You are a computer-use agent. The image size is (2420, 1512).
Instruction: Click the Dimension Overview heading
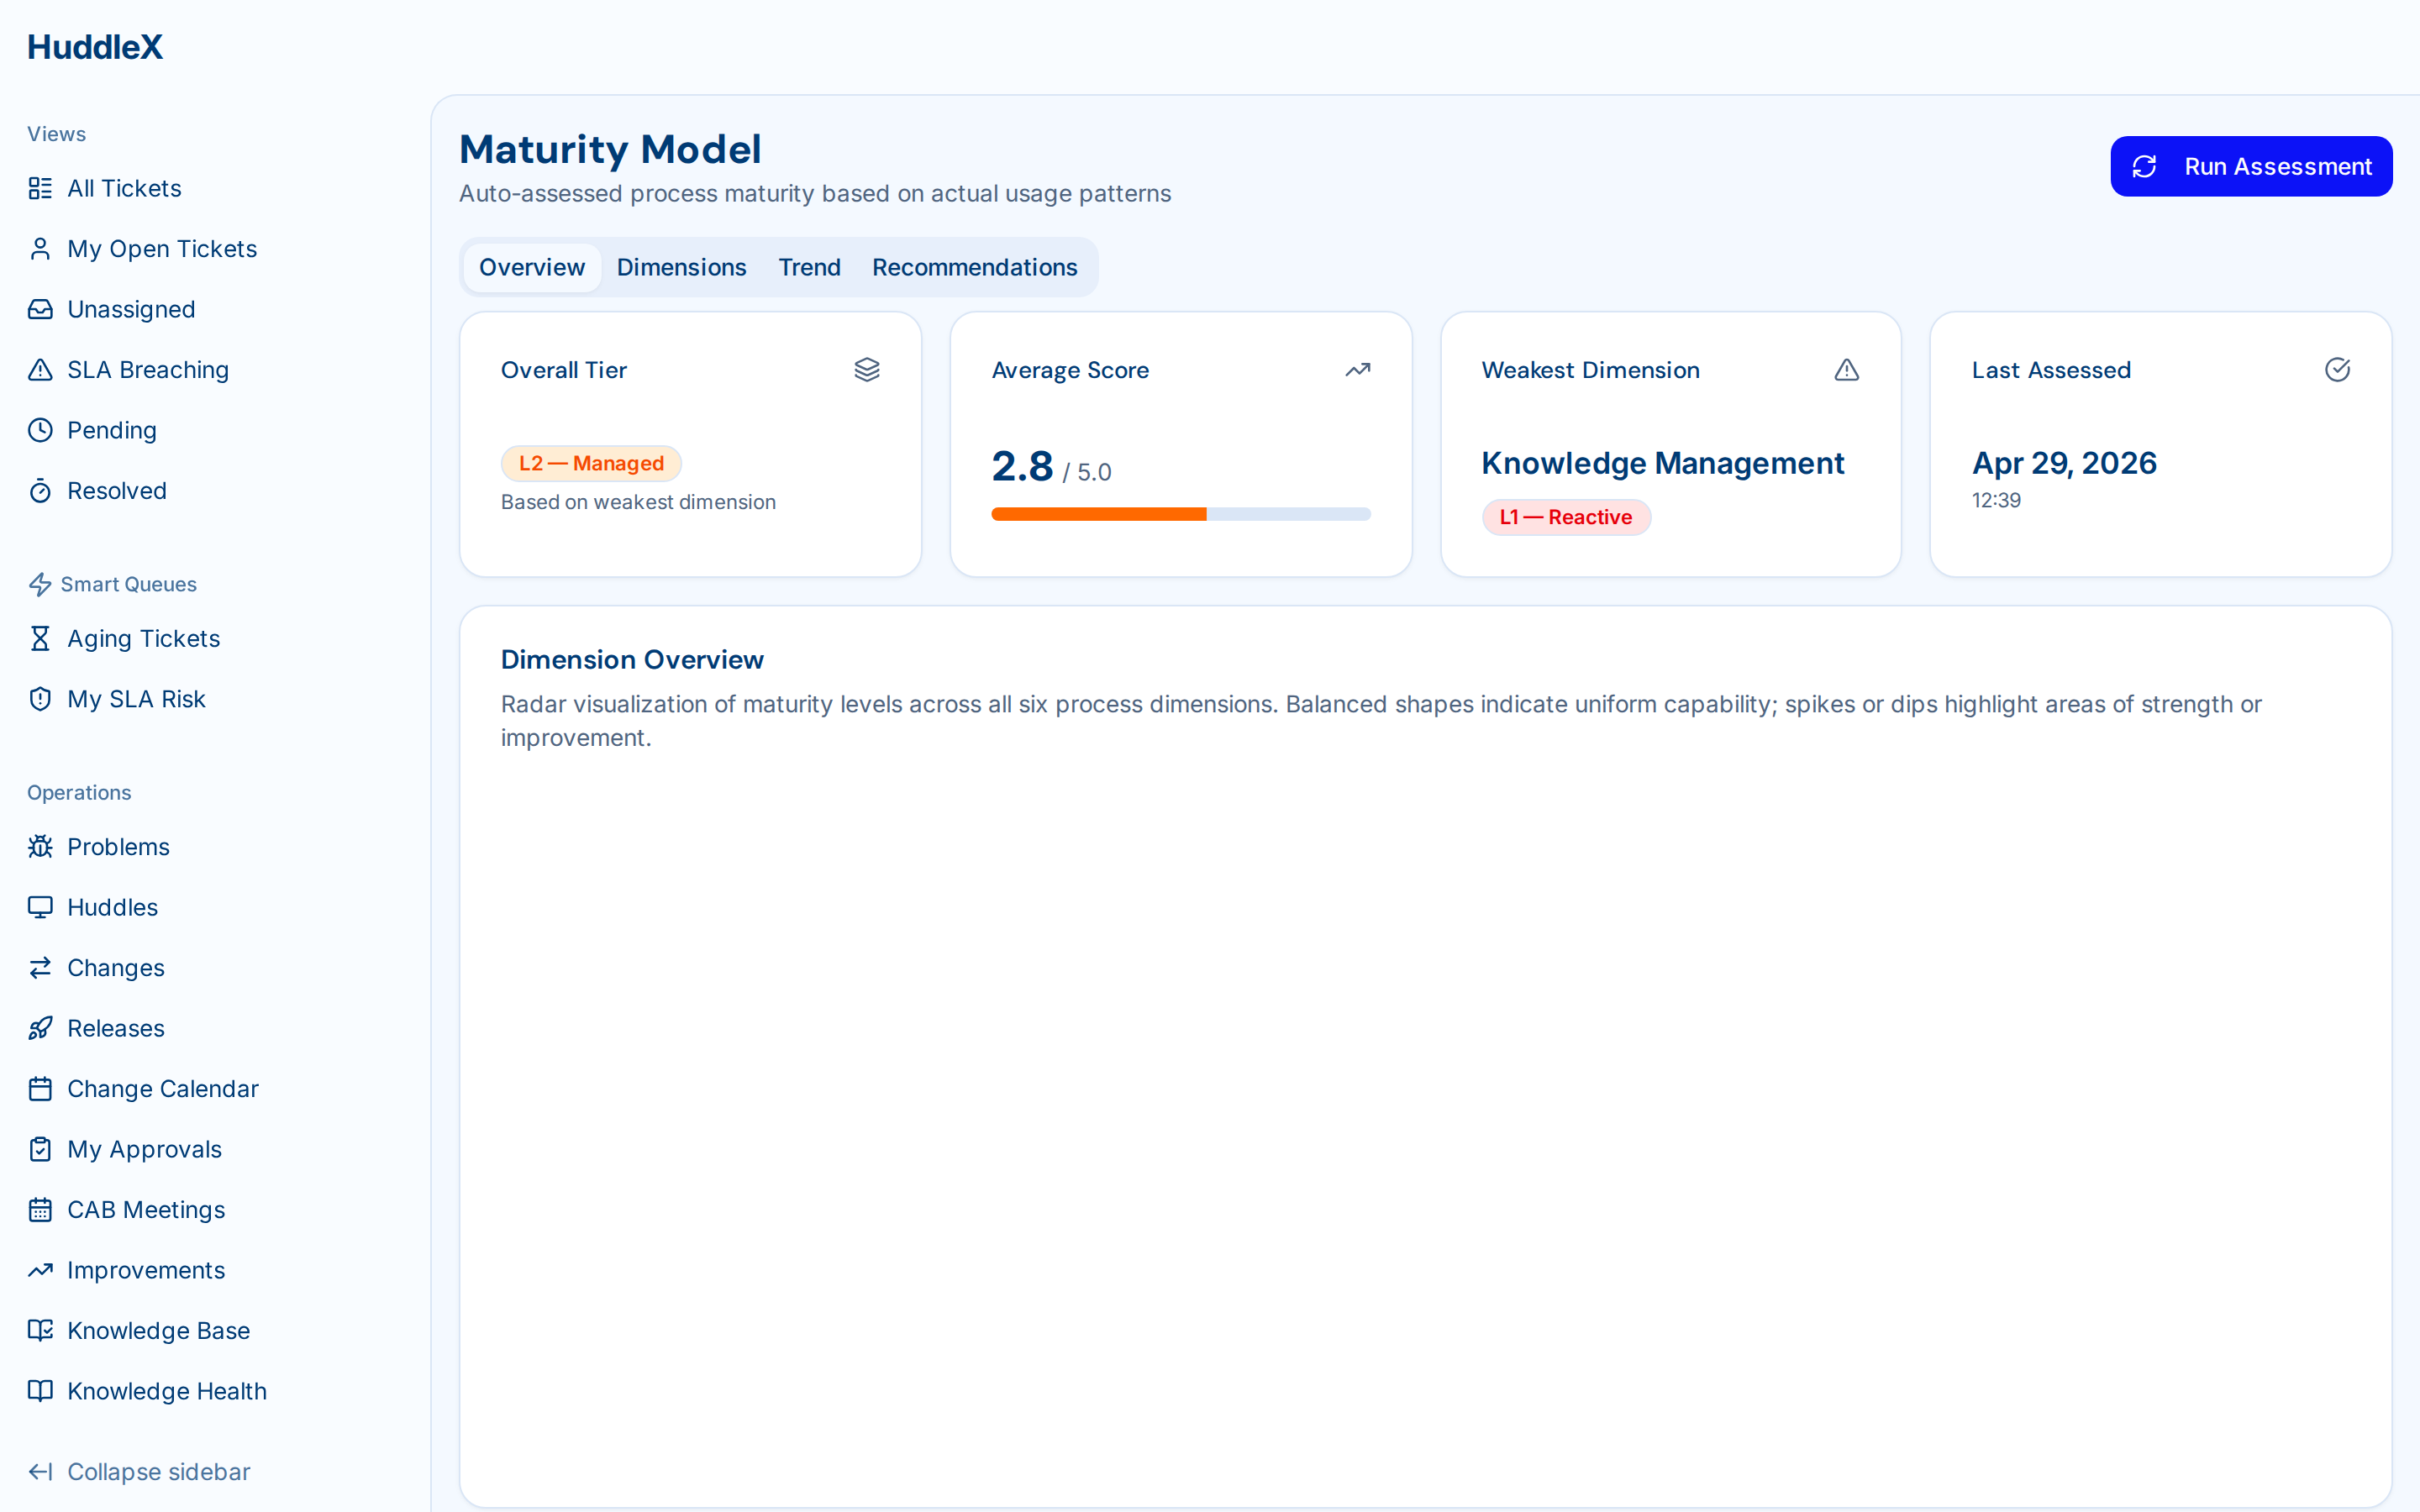click(x=632, y=660)
